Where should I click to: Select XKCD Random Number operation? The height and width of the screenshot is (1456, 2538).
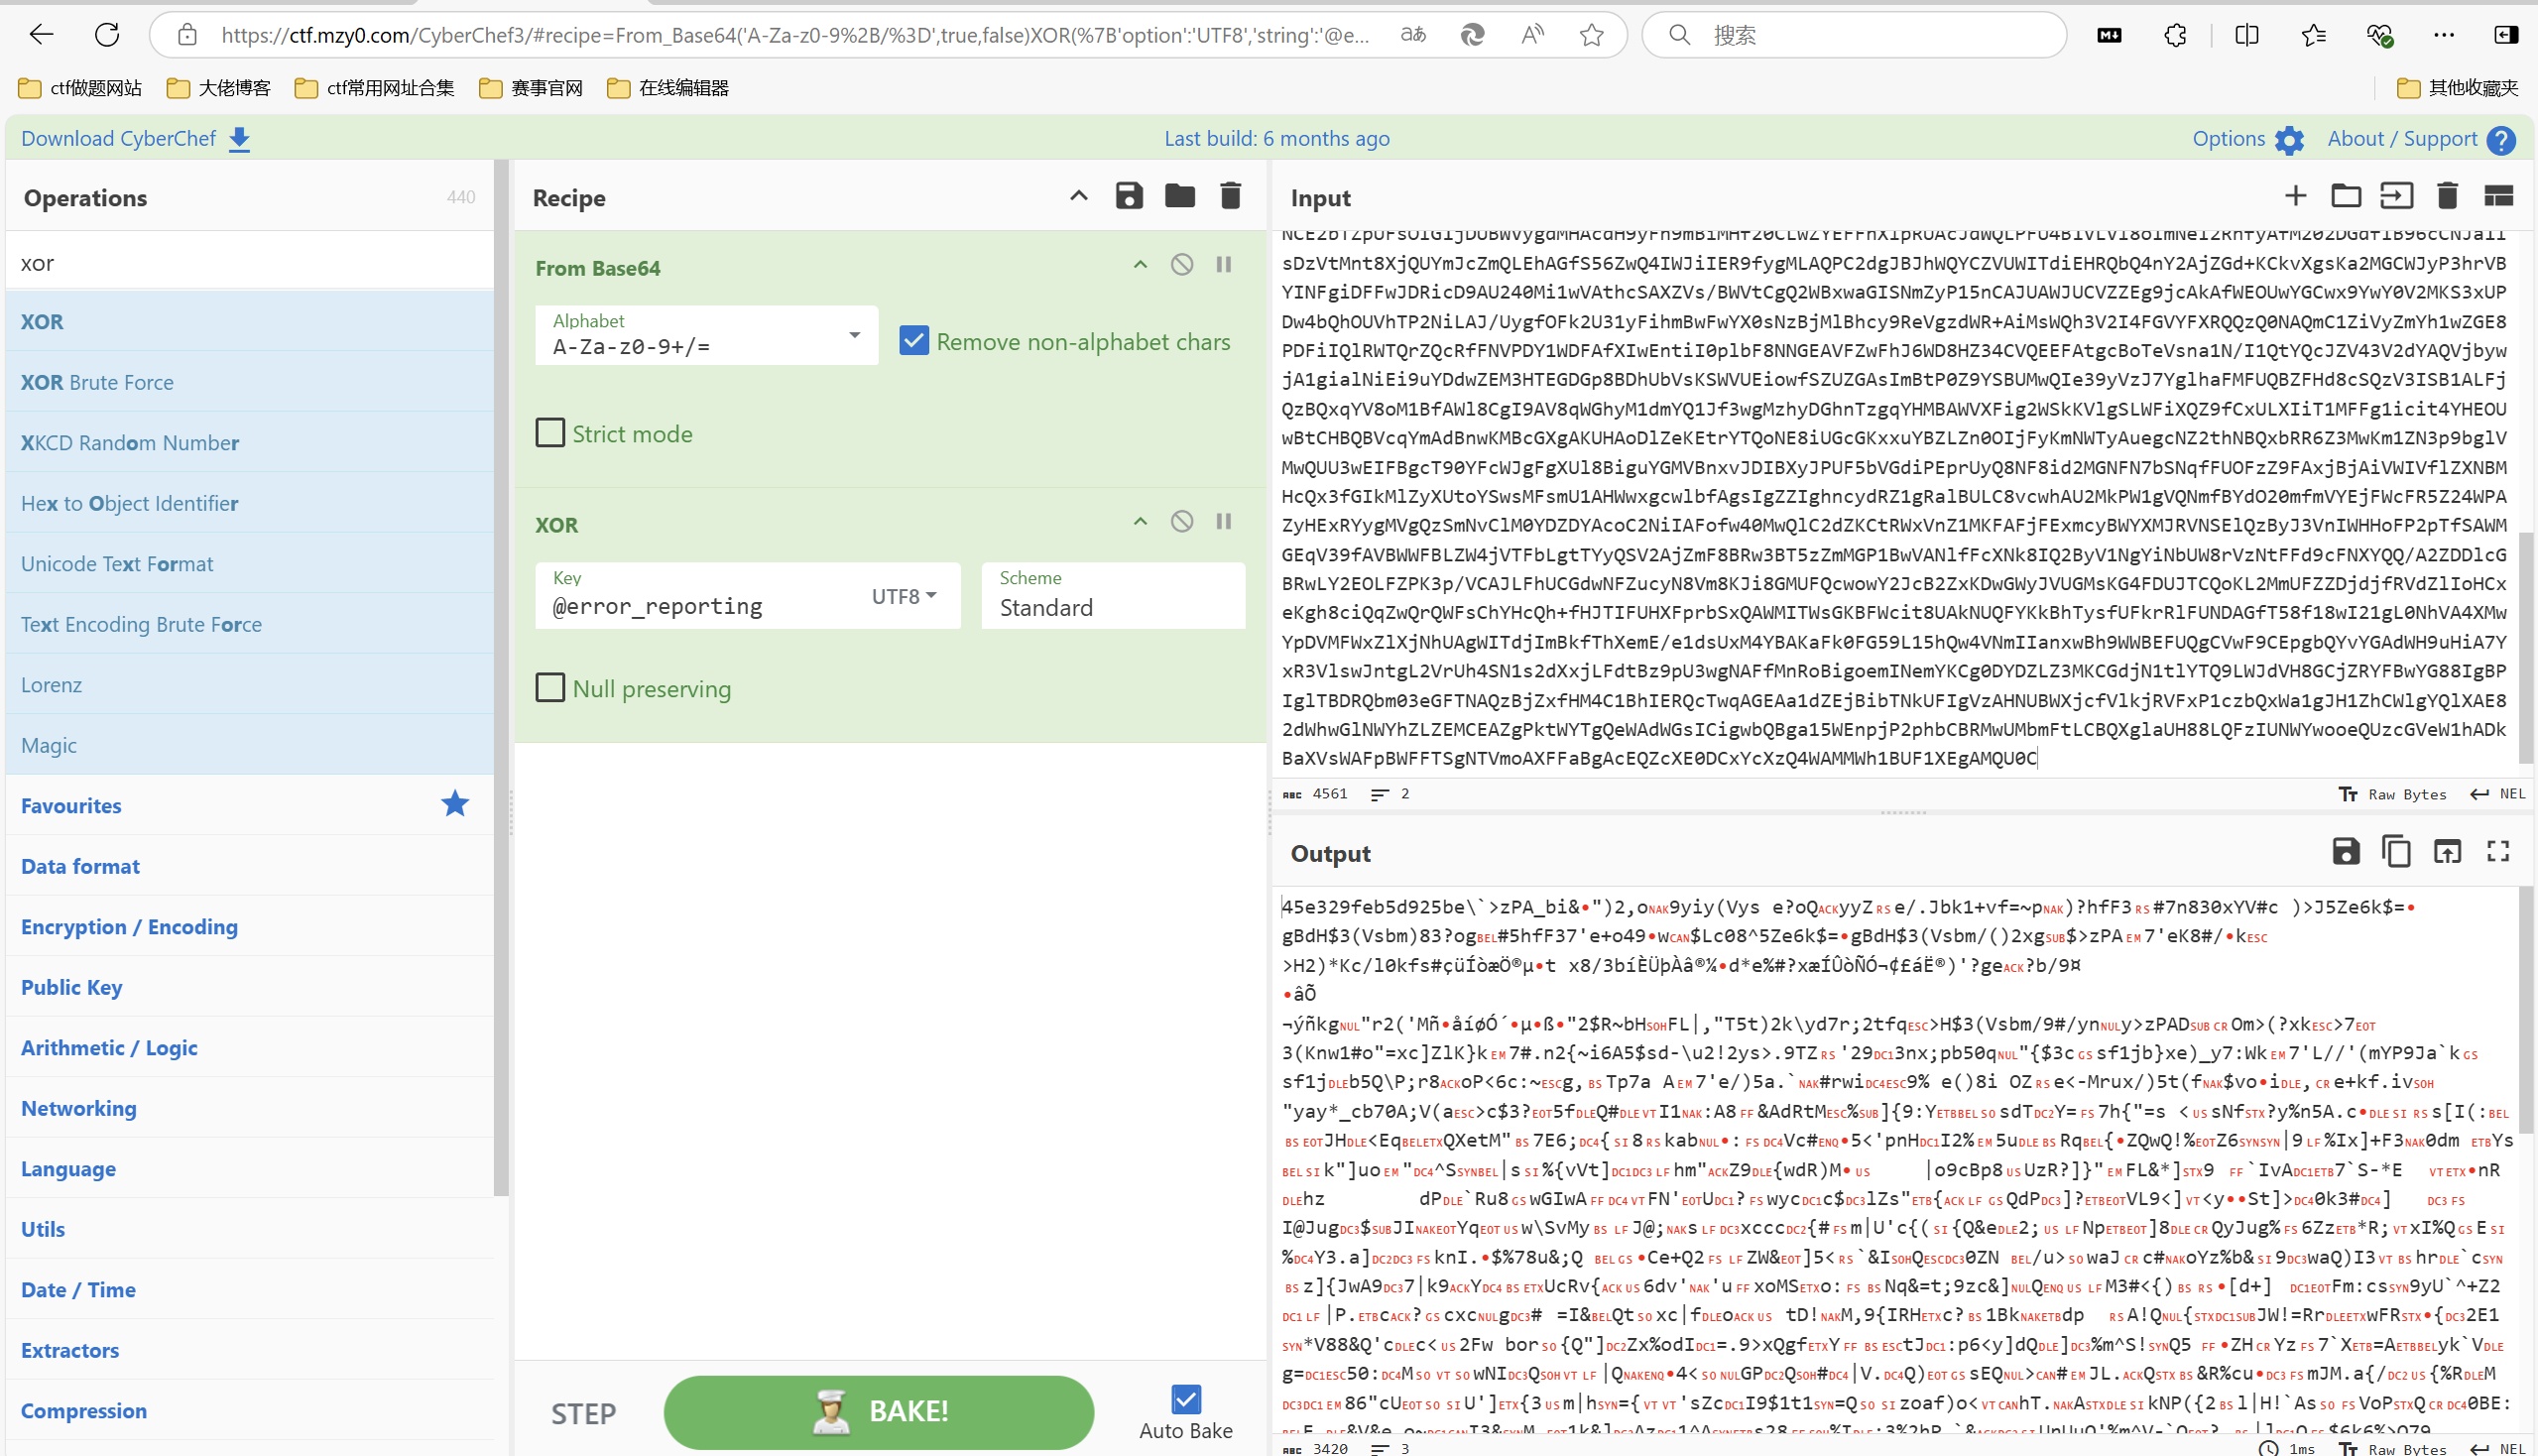click(250, 442)
